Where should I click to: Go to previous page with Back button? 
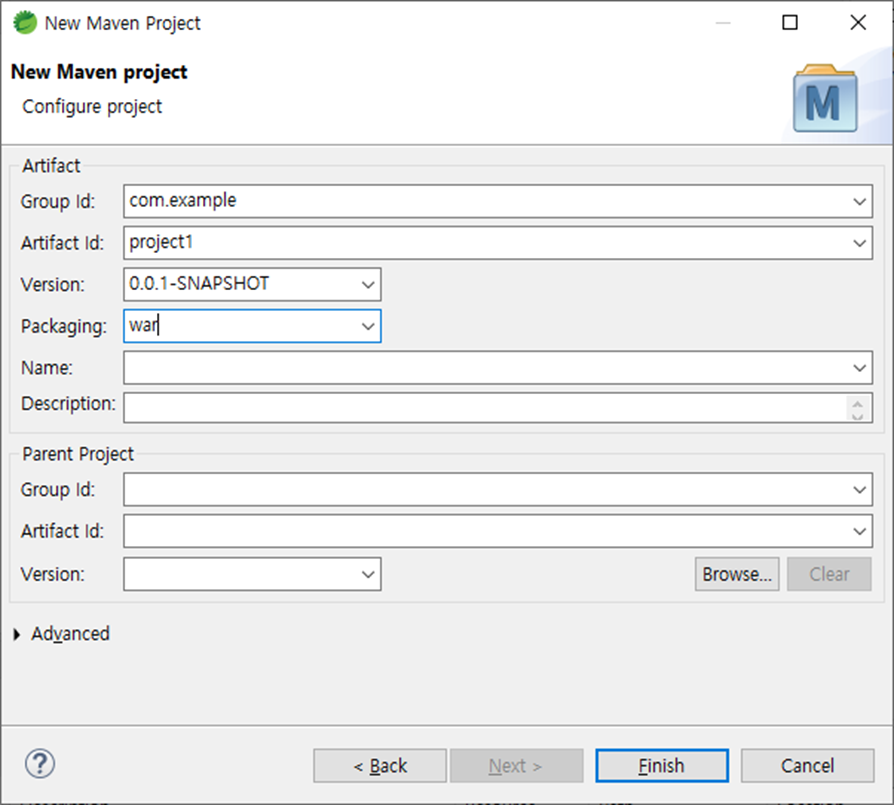380,766
